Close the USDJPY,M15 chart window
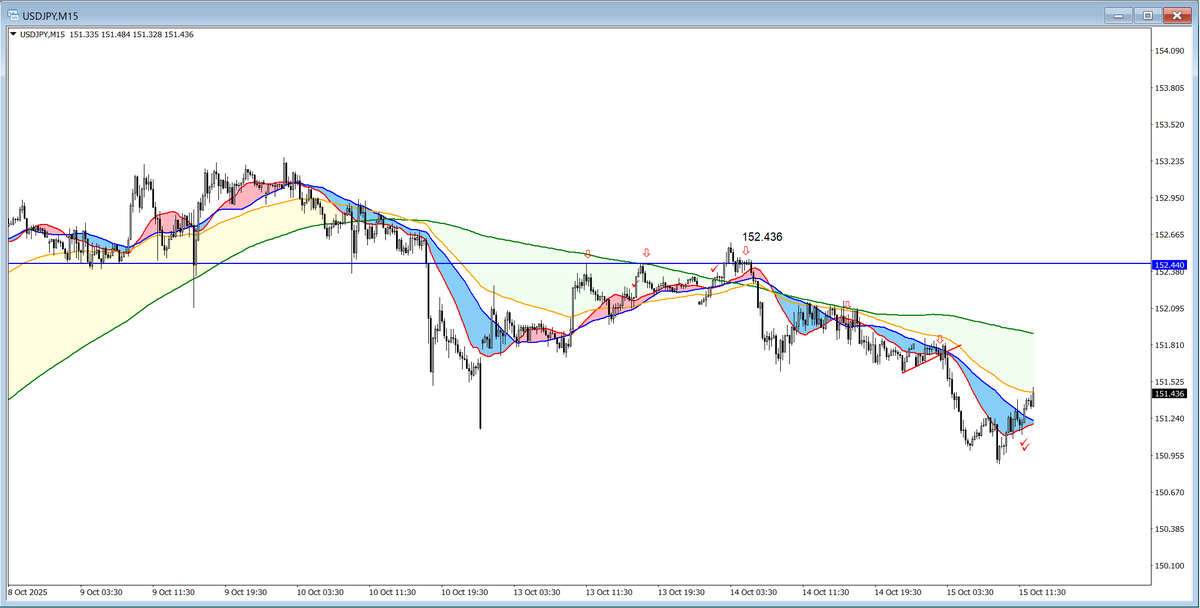 (1175, 15)
